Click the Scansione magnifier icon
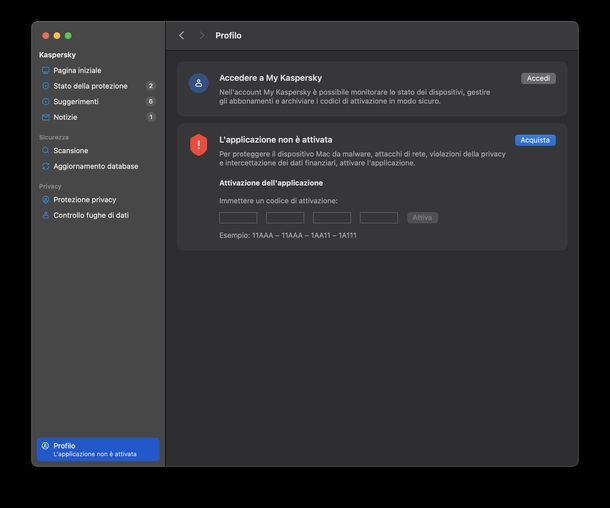Viewport: 610px width, 508px height. click(x=46, y=151)
